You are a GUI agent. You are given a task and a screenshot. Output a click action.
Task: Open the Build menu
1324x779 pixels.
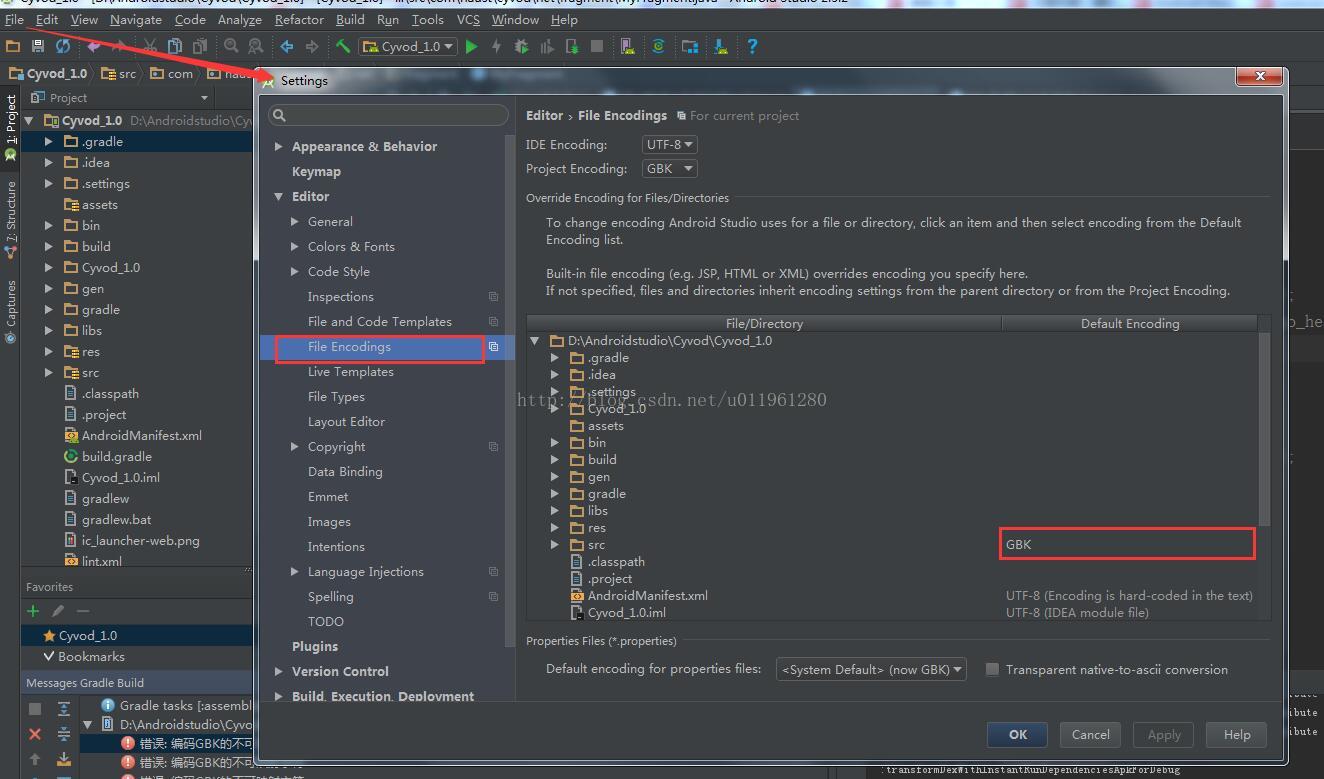[350, 19]
